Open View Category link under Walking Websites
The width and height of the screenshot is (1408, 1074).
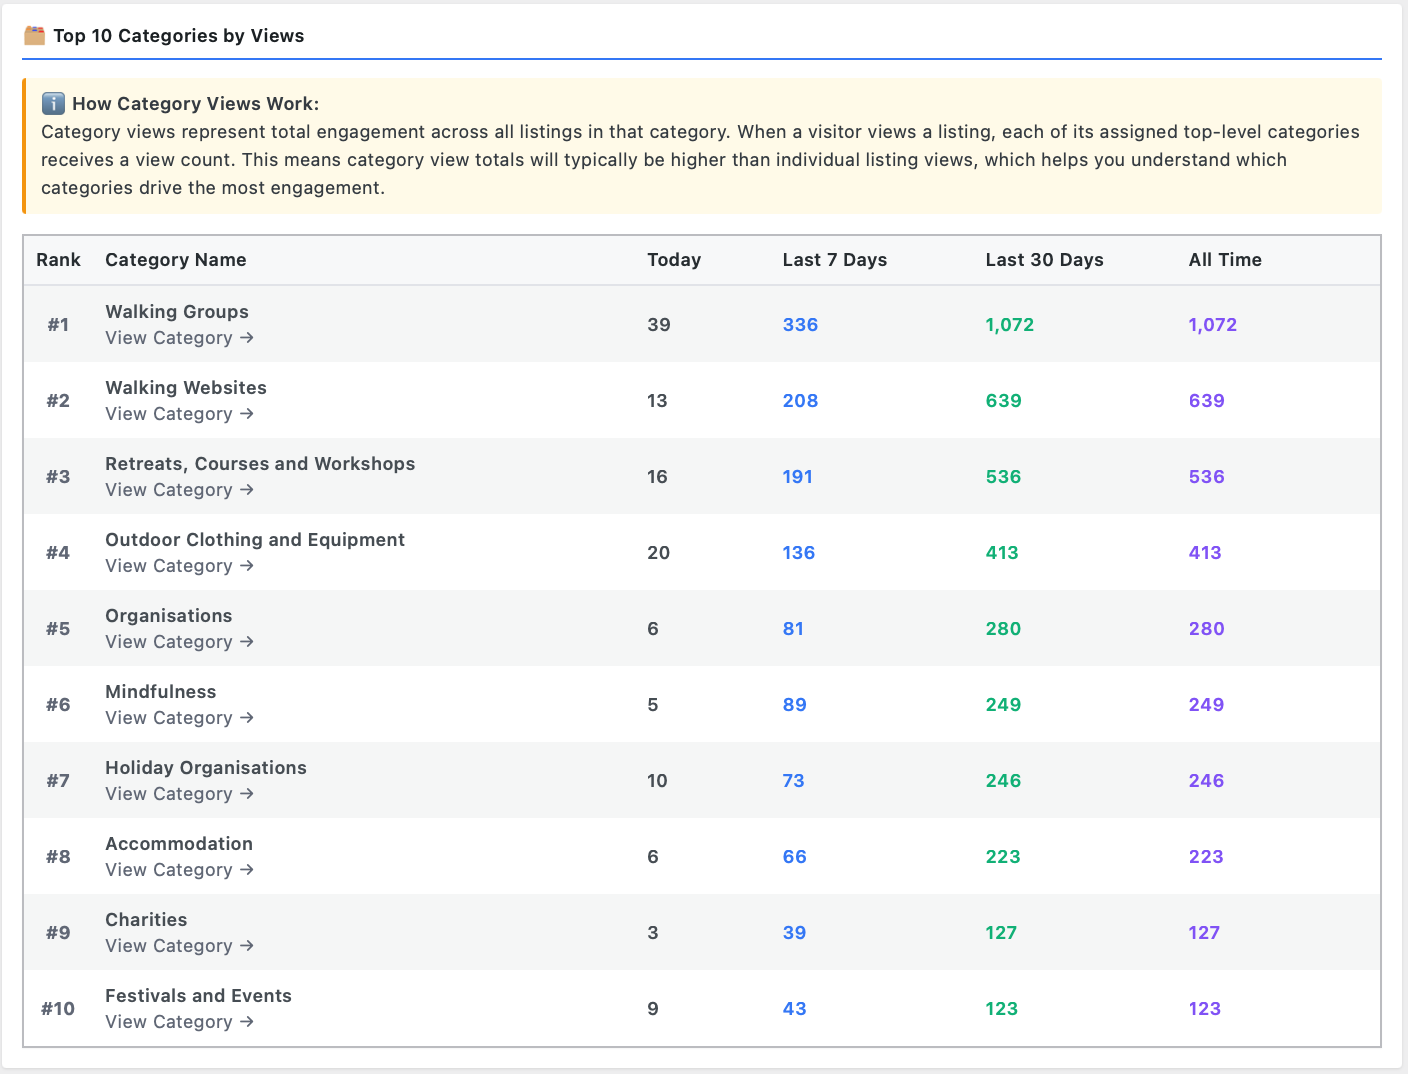tap(179, 414)
